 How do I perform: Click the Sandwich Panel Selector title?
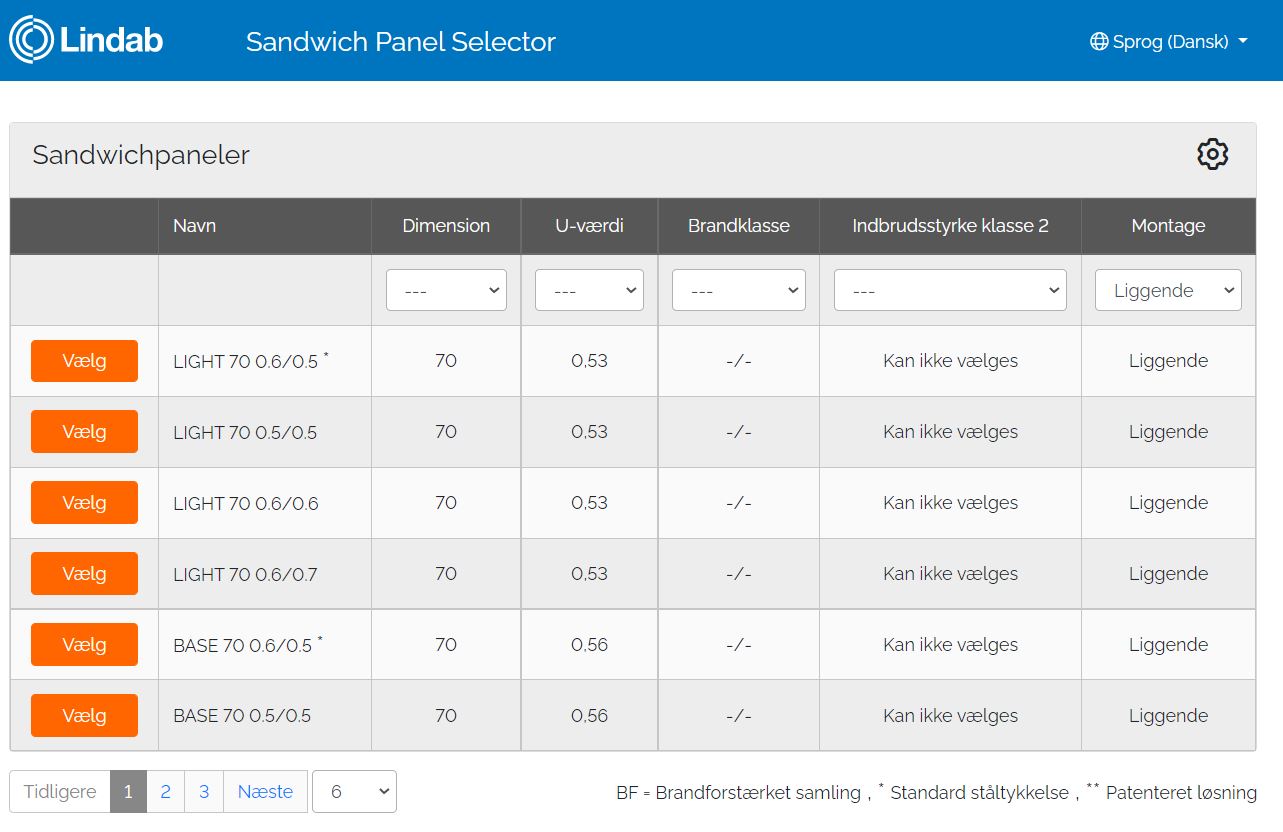pos(400,42)
